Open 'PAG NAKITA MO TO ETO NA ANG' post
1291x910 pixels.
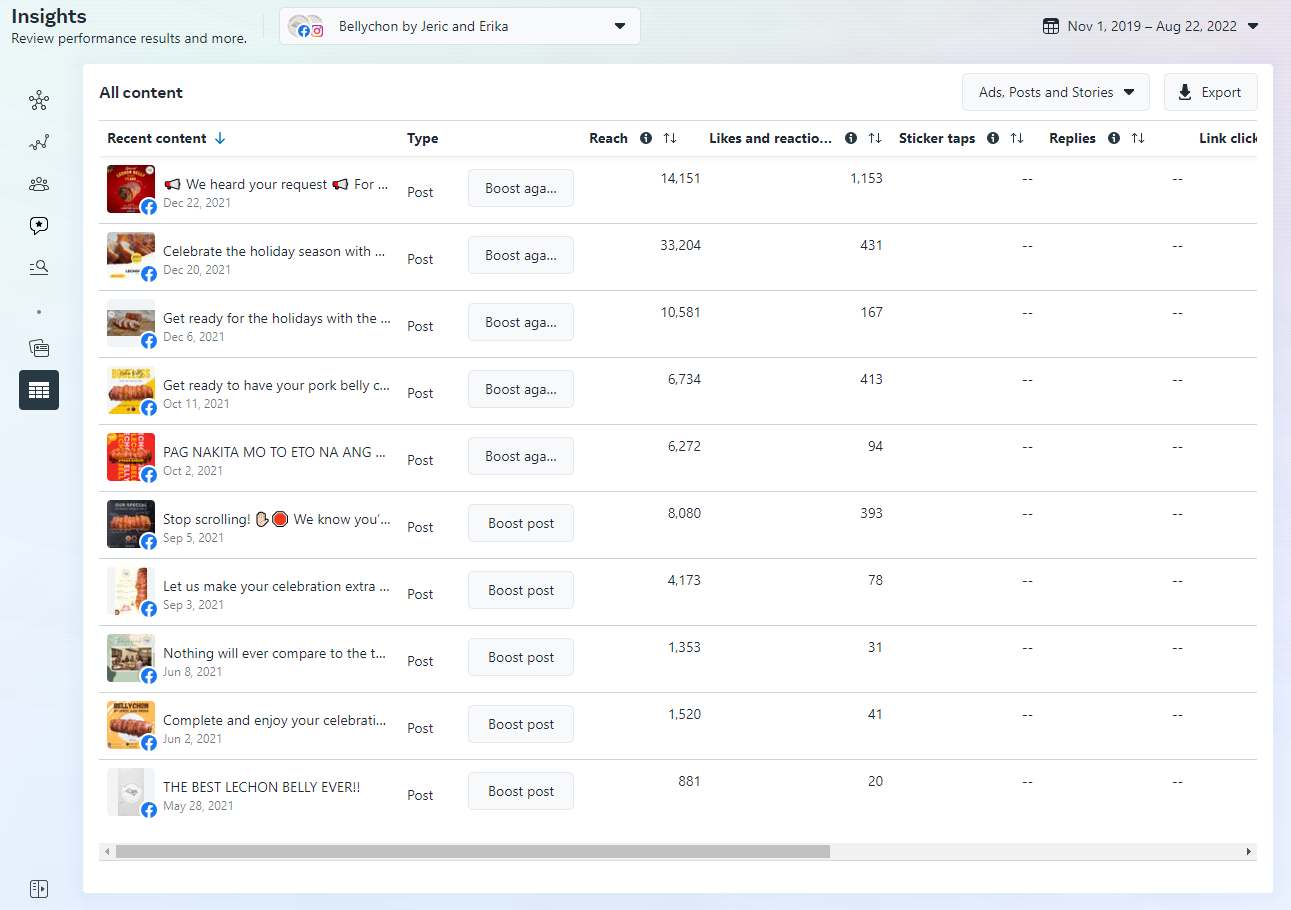coord(275,452)
